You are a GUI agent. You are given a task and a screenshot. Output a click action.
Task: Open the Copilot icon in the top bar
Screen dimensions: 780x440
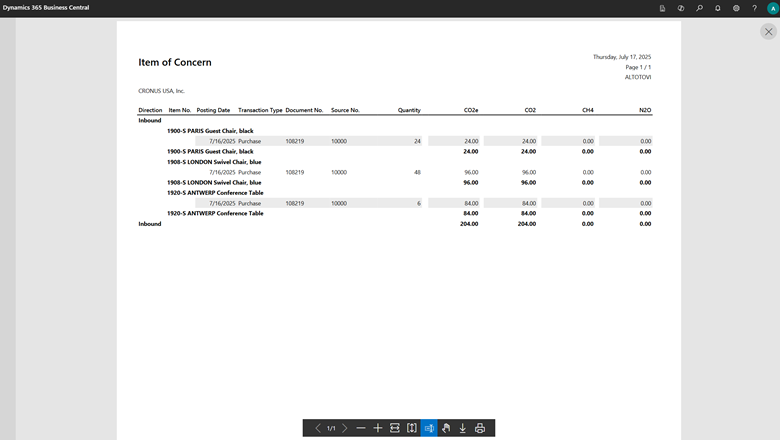681,8
